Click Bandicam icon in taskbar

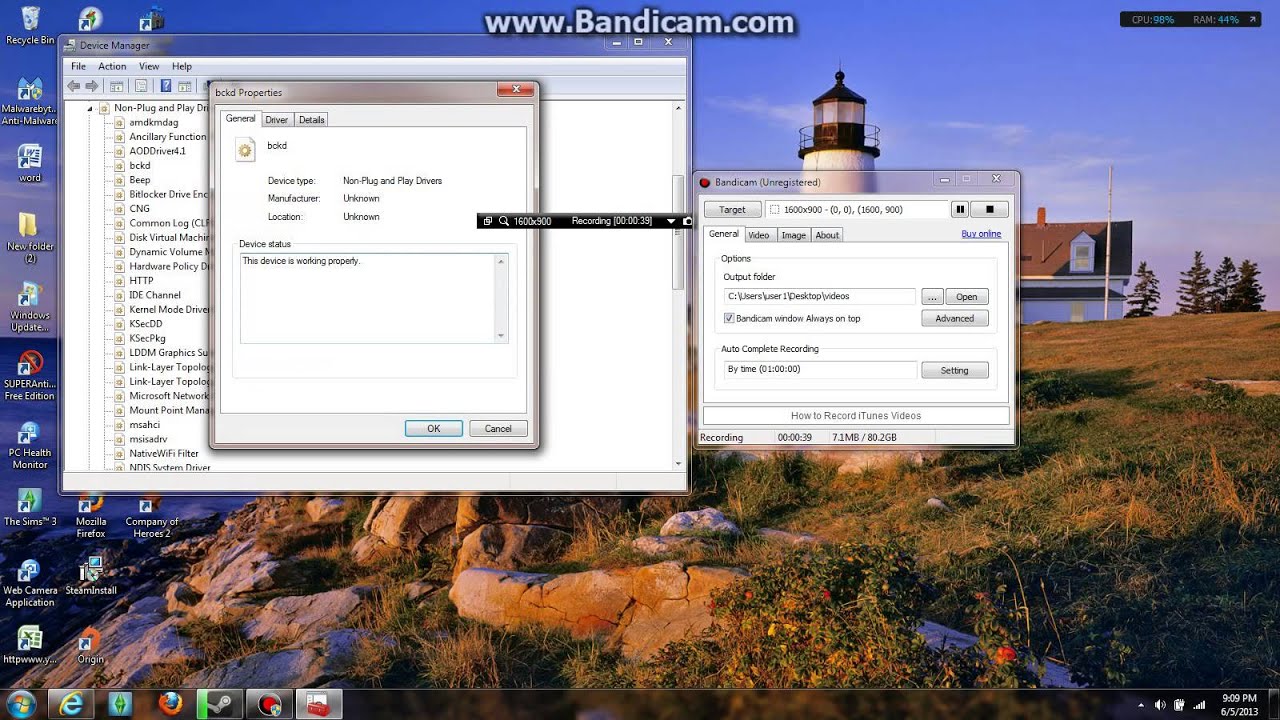(x=268, y=704)
